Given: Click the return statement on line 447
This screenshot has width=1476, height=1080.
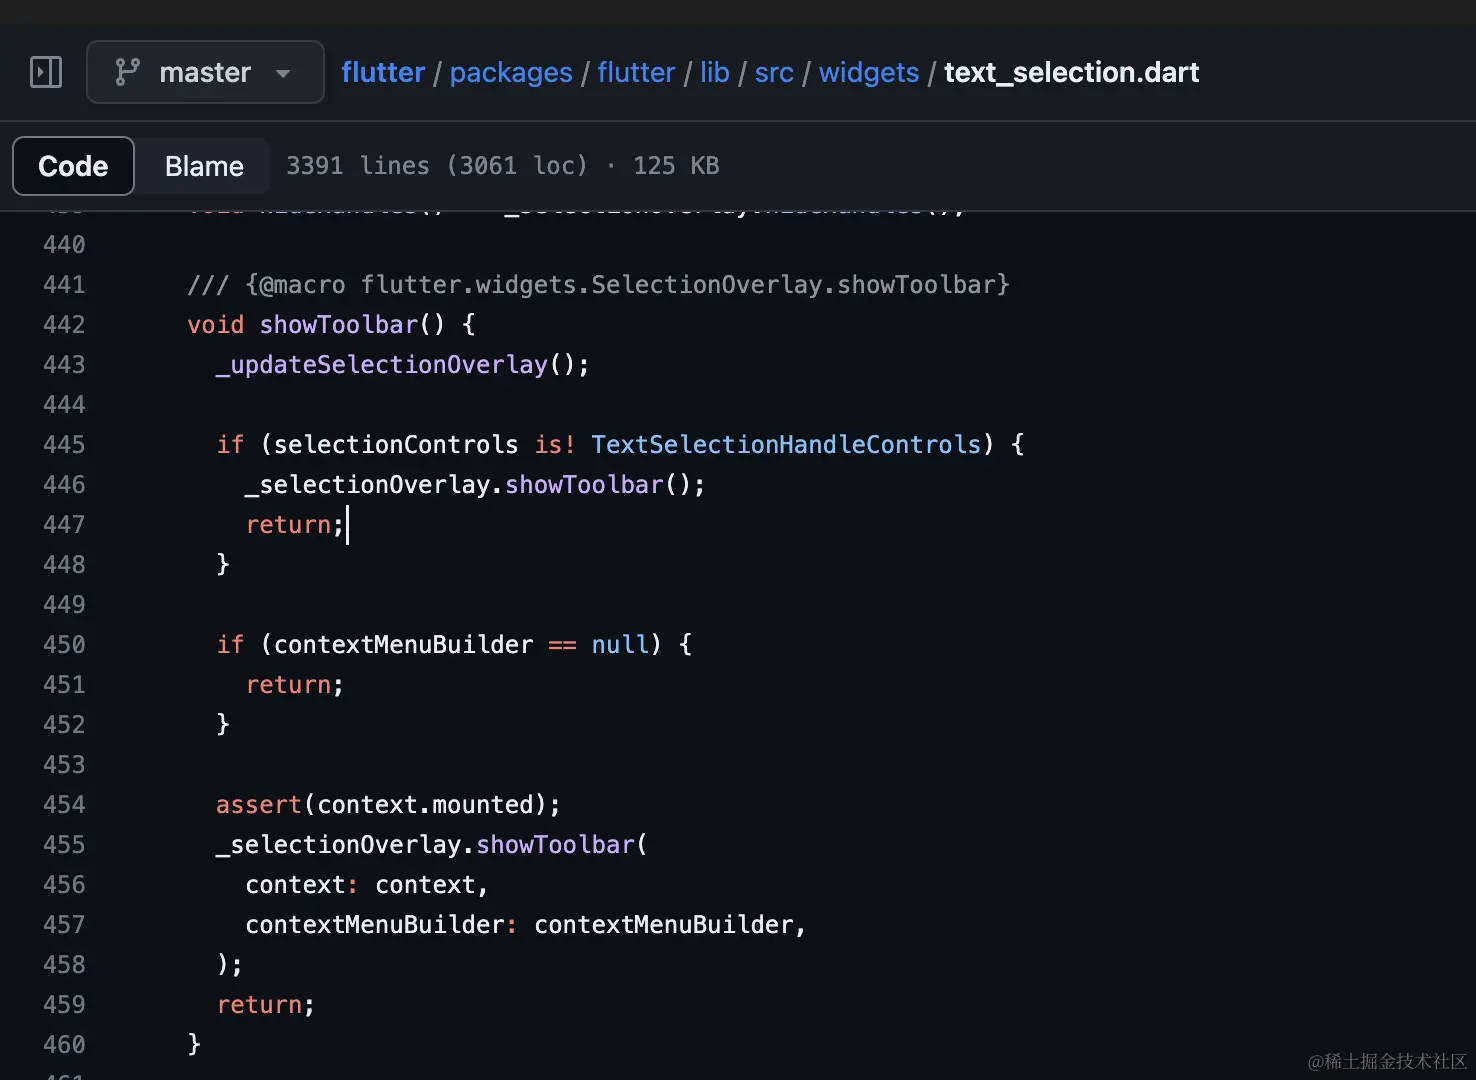Looking at the screenshot, I should click(295, 525).
